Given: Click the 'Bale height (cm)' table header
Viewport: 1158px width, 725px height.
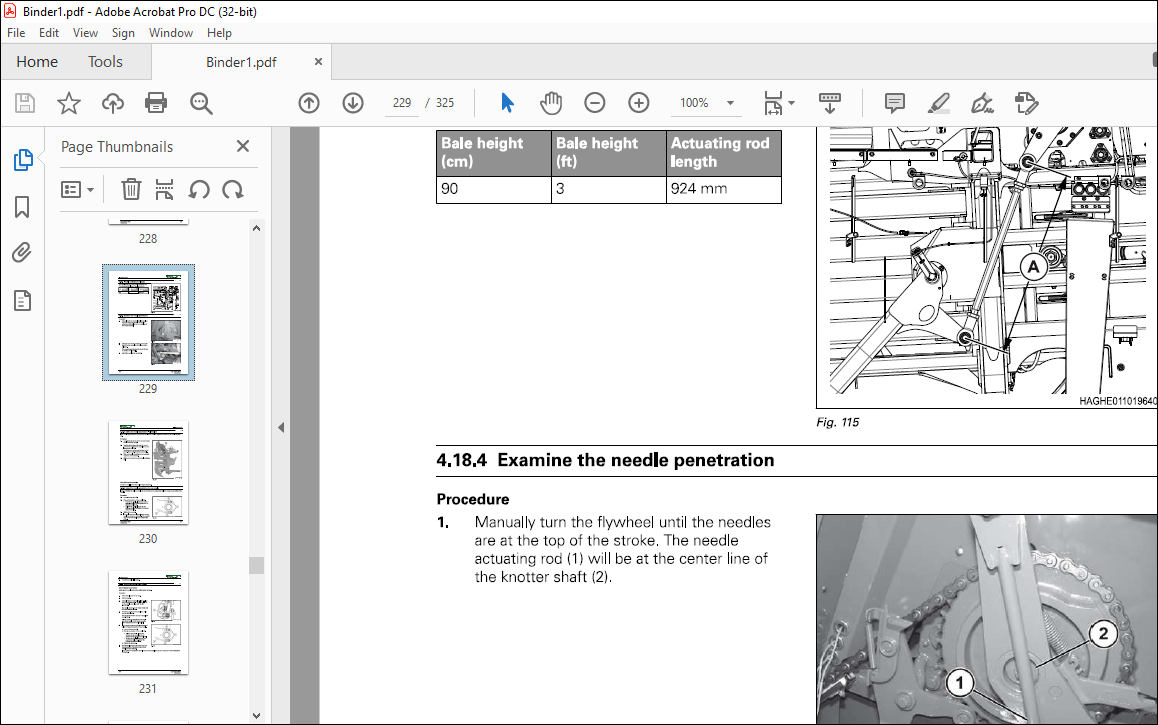Looking at the screenshot, I should point(494,153).
